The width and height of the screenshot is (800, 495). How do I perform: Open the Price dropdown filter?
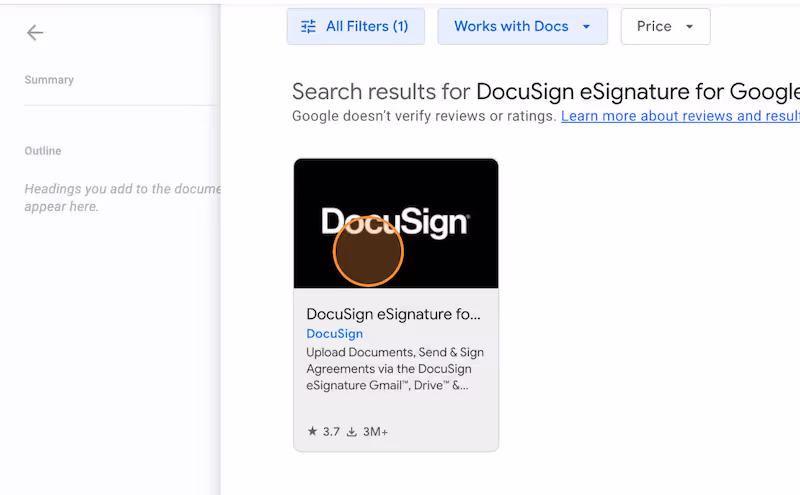665,27
